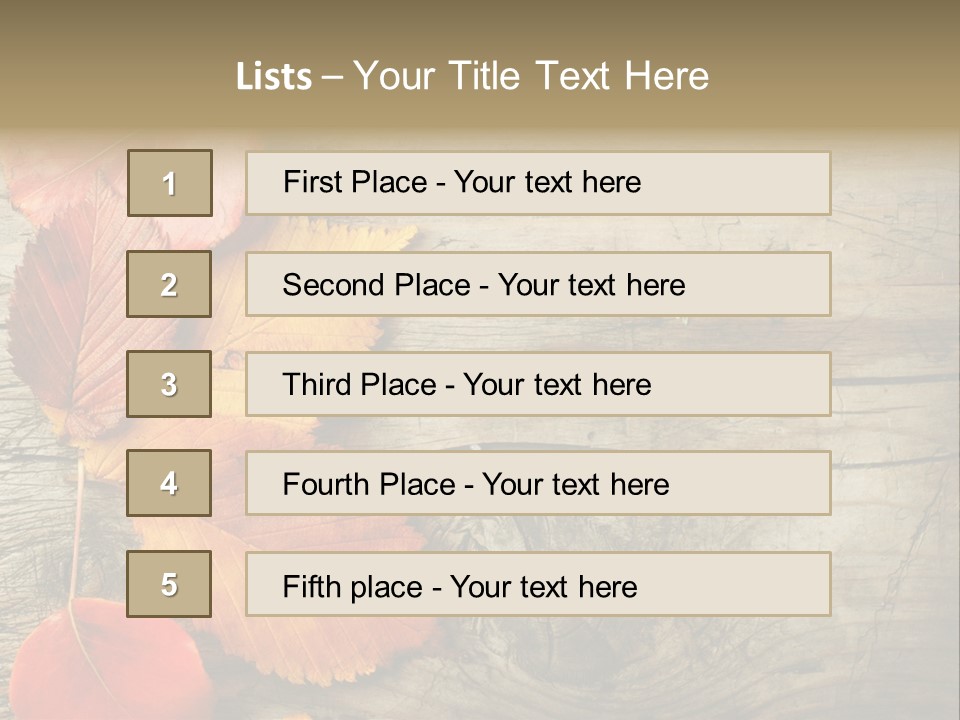
Task: Select the number 2 box
Action: [169, 284]
